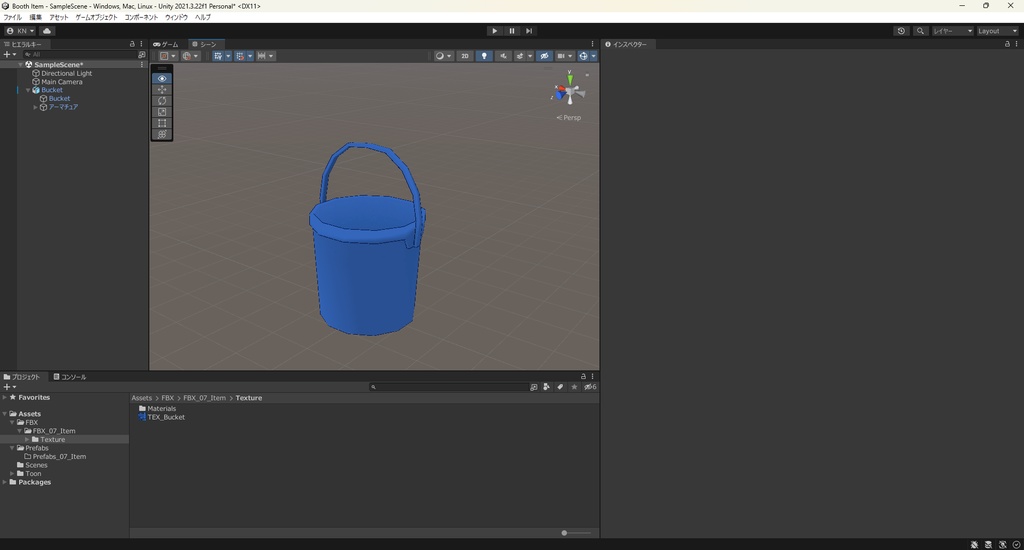Activate the hand View tool

pos(162,79)
